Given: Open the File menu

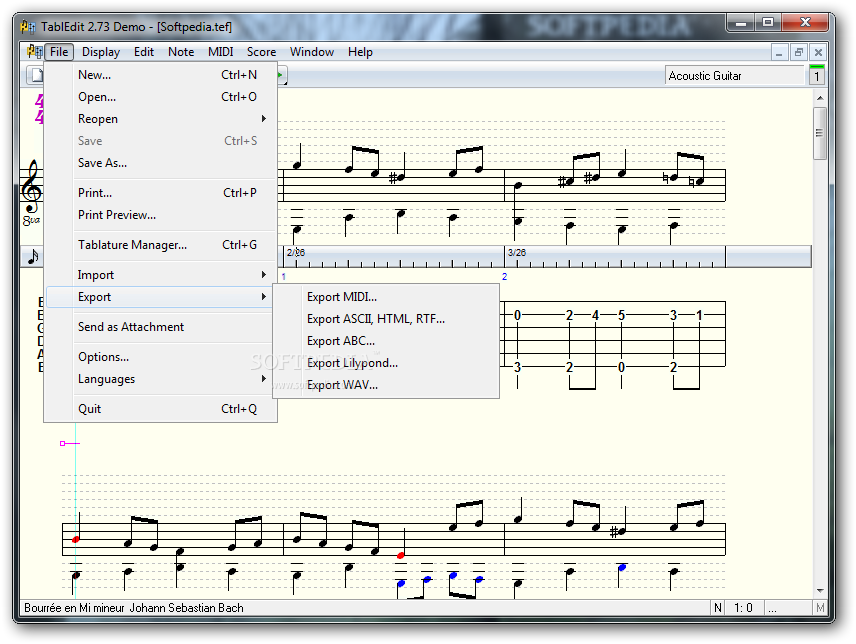Looking at the screenshot, I should click(59, 52).
